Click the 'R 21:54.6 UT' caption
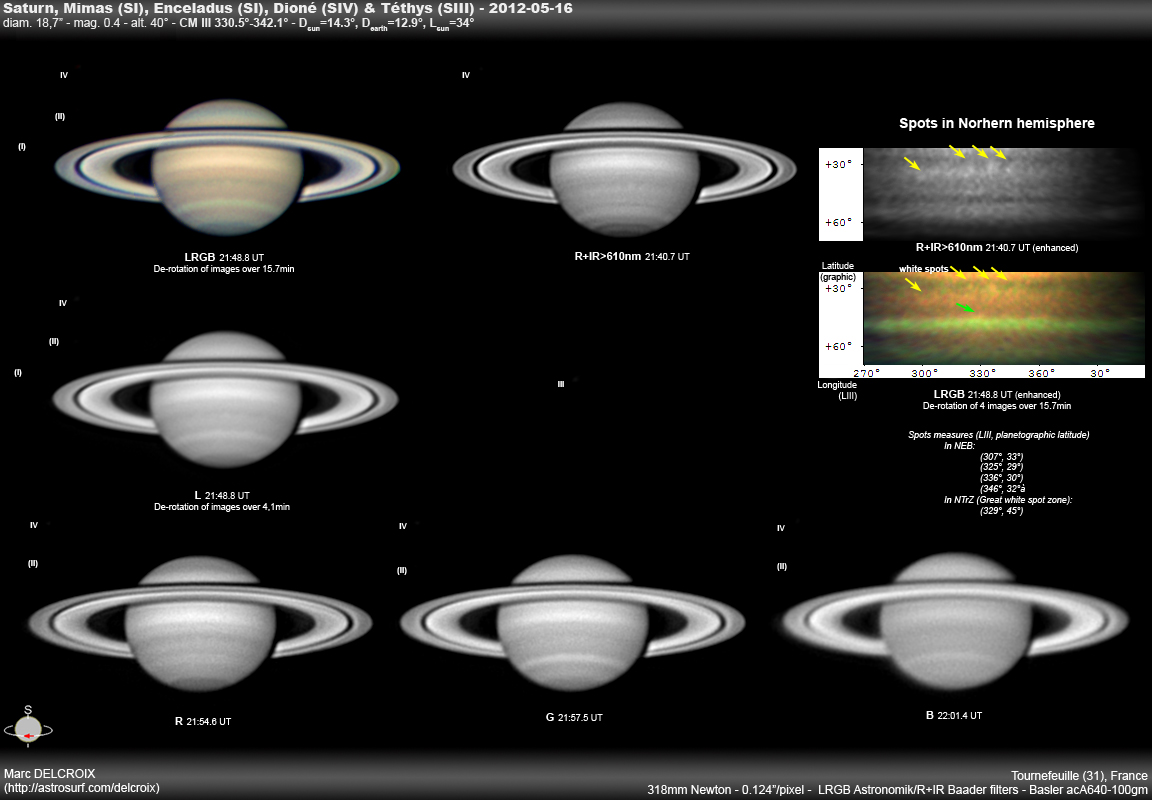Image resolution: width=1152 pixels, height=800 pixels. tap(203, 721)
